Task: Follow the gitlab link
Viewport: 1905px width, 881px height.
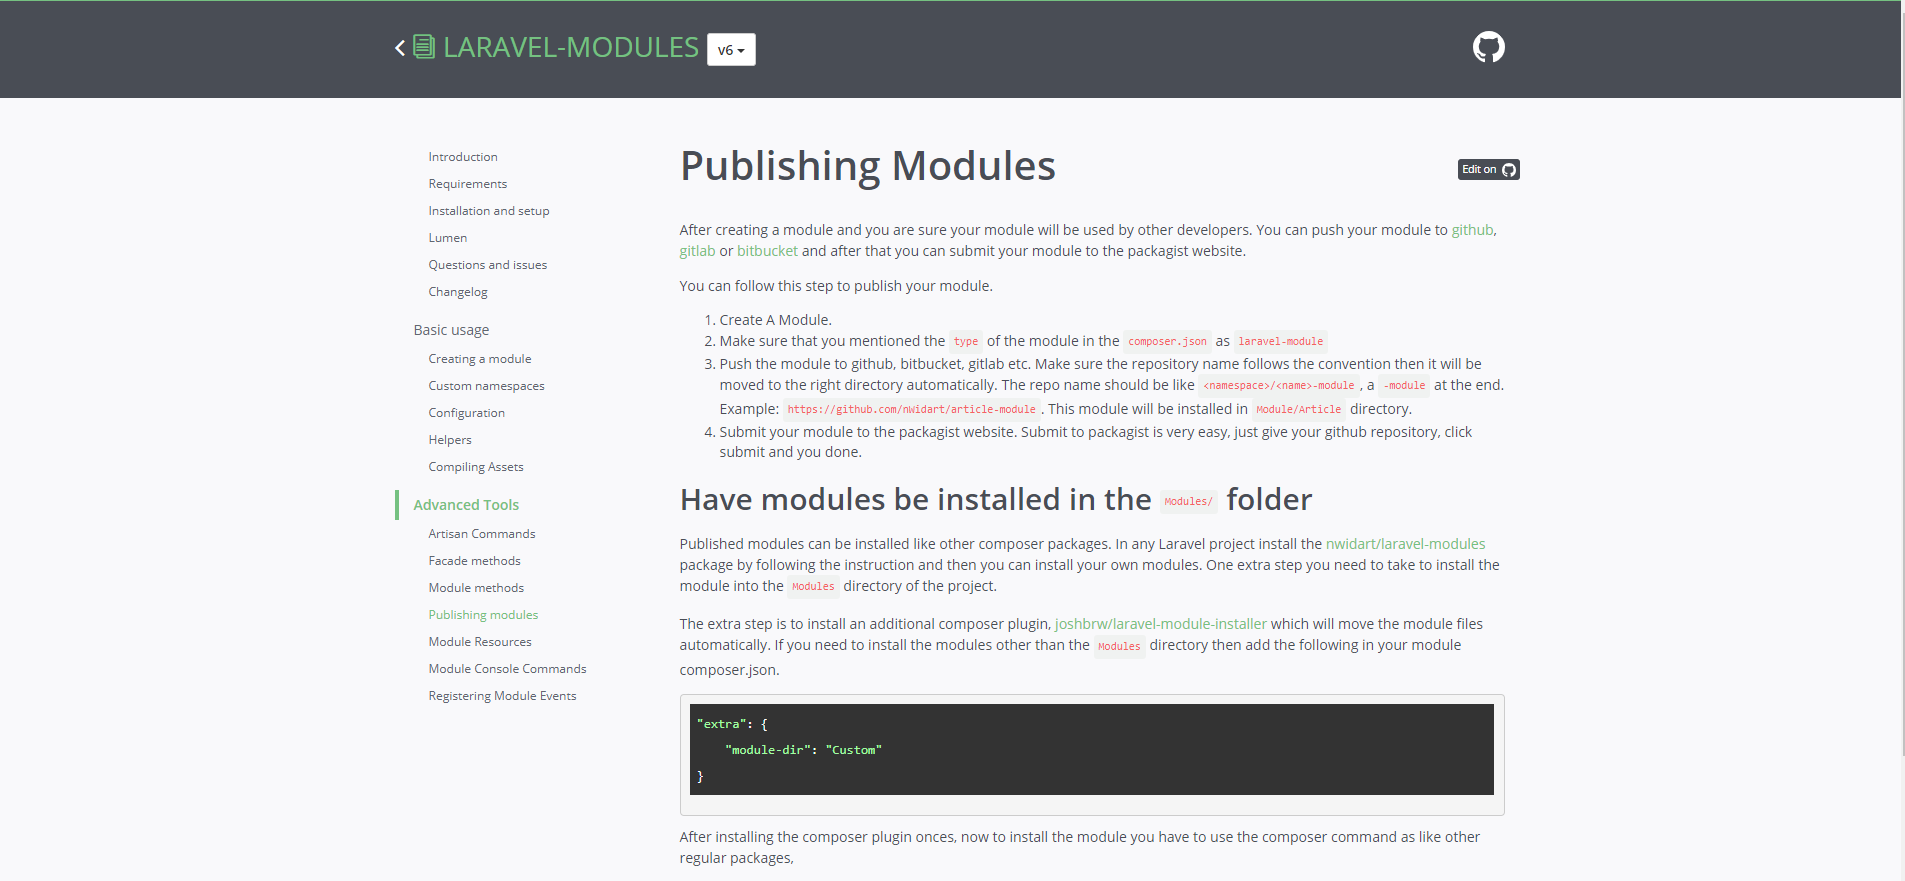Action: (697, 251)
